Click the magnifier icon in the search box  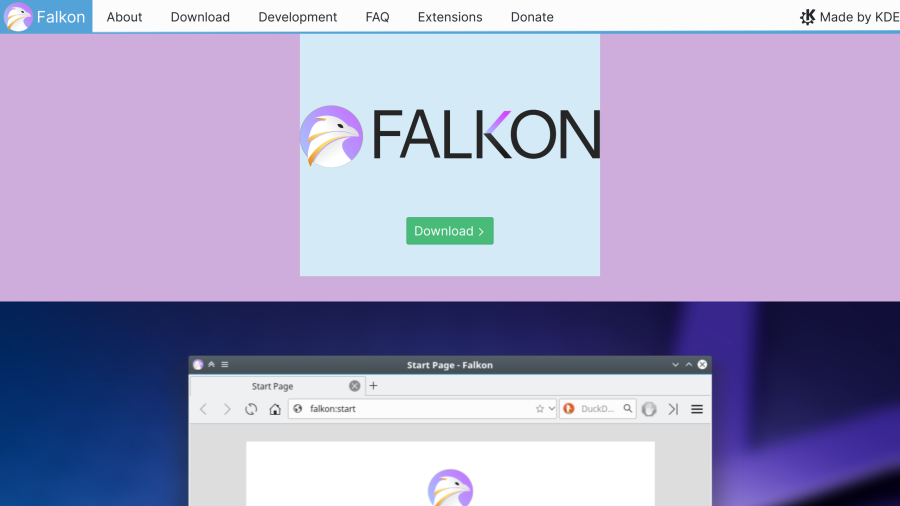coord(628,409)
